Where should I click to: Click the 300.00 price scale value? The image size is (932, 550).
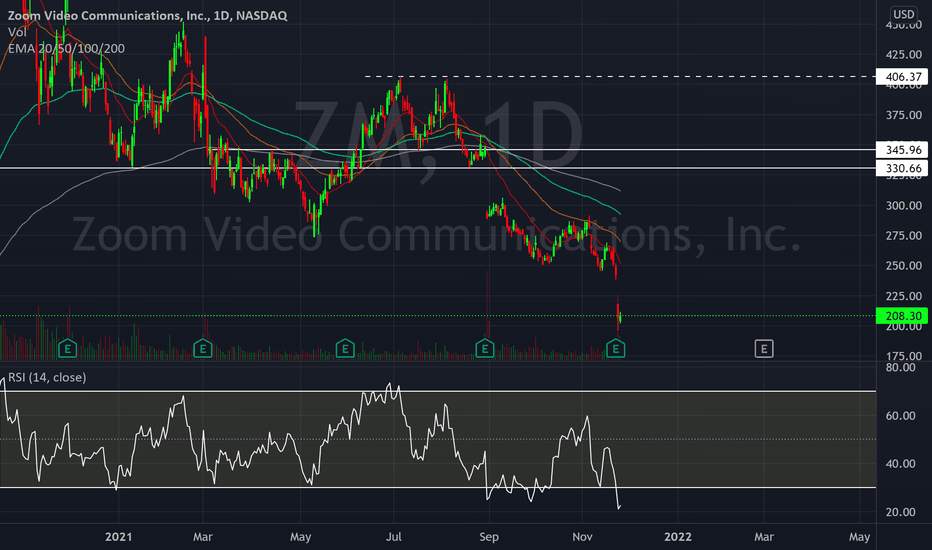pos(904,206)
